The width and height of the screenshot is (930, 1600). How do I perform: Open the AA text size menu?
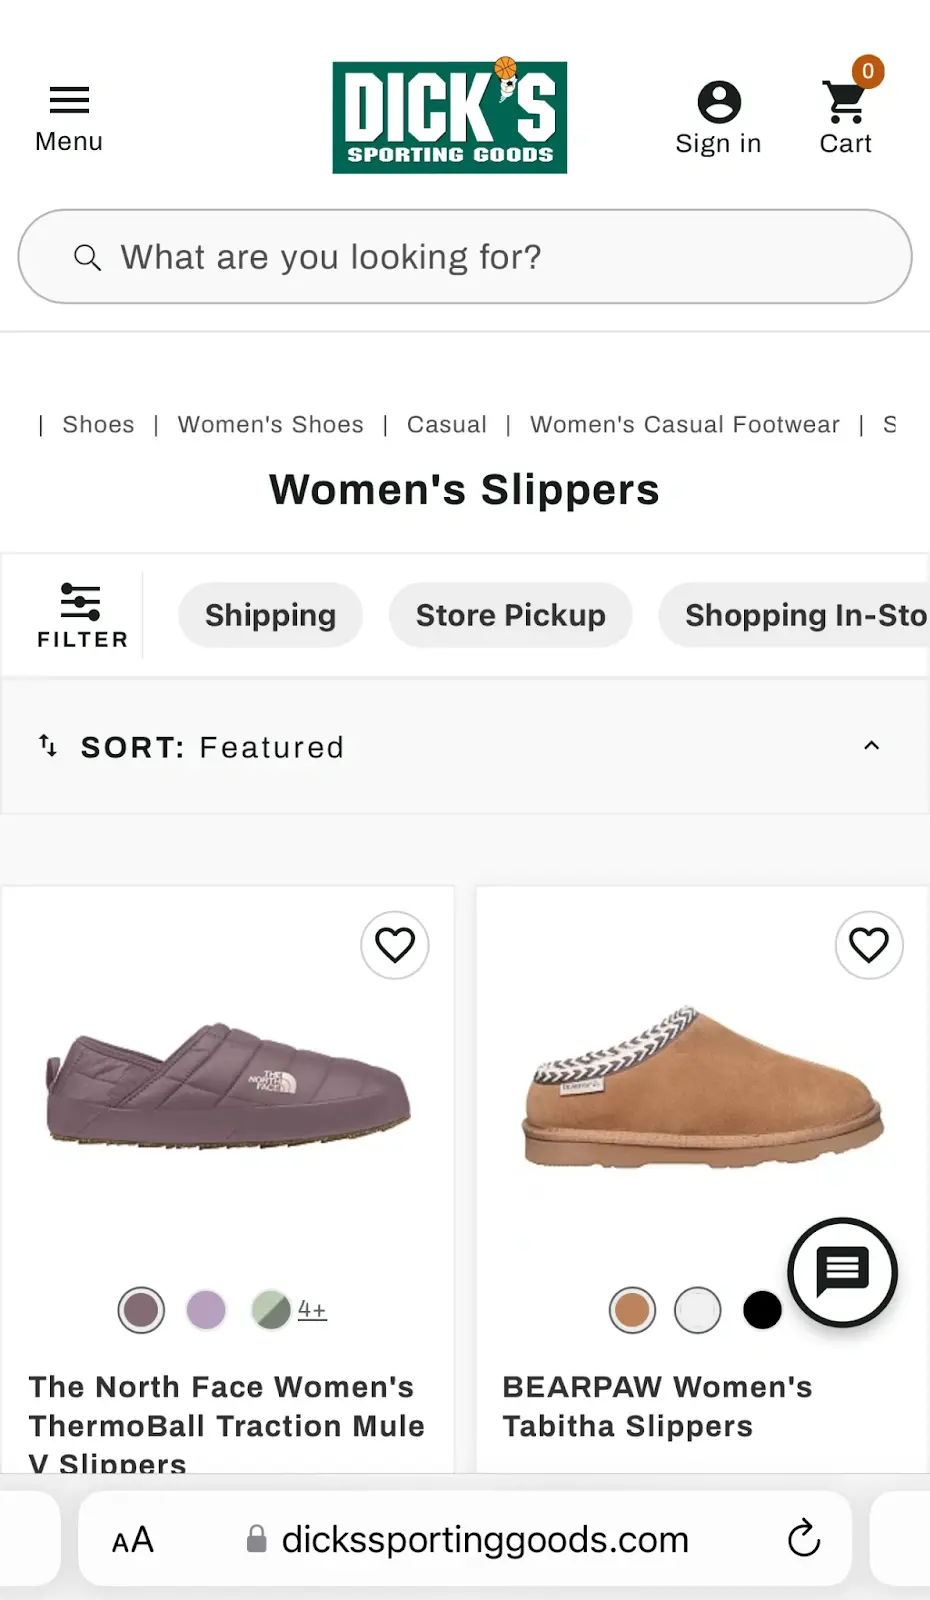(x=133, y=1540)
